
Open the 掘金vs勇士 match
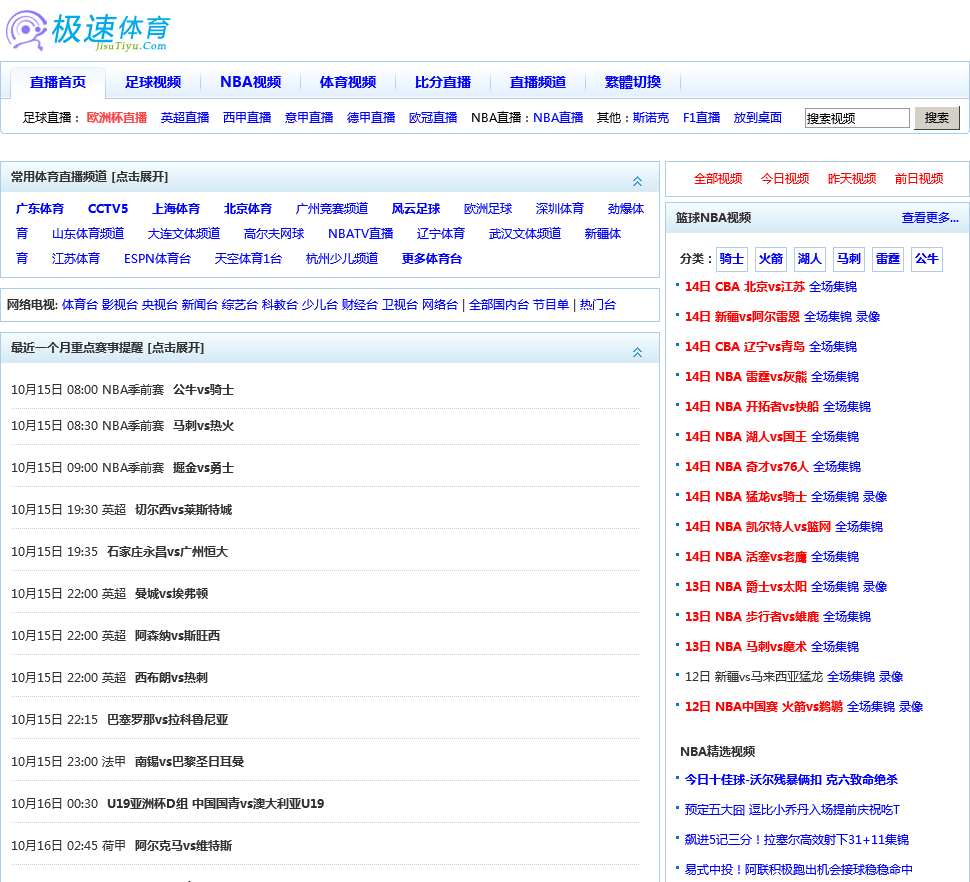(x=203, y=468)
